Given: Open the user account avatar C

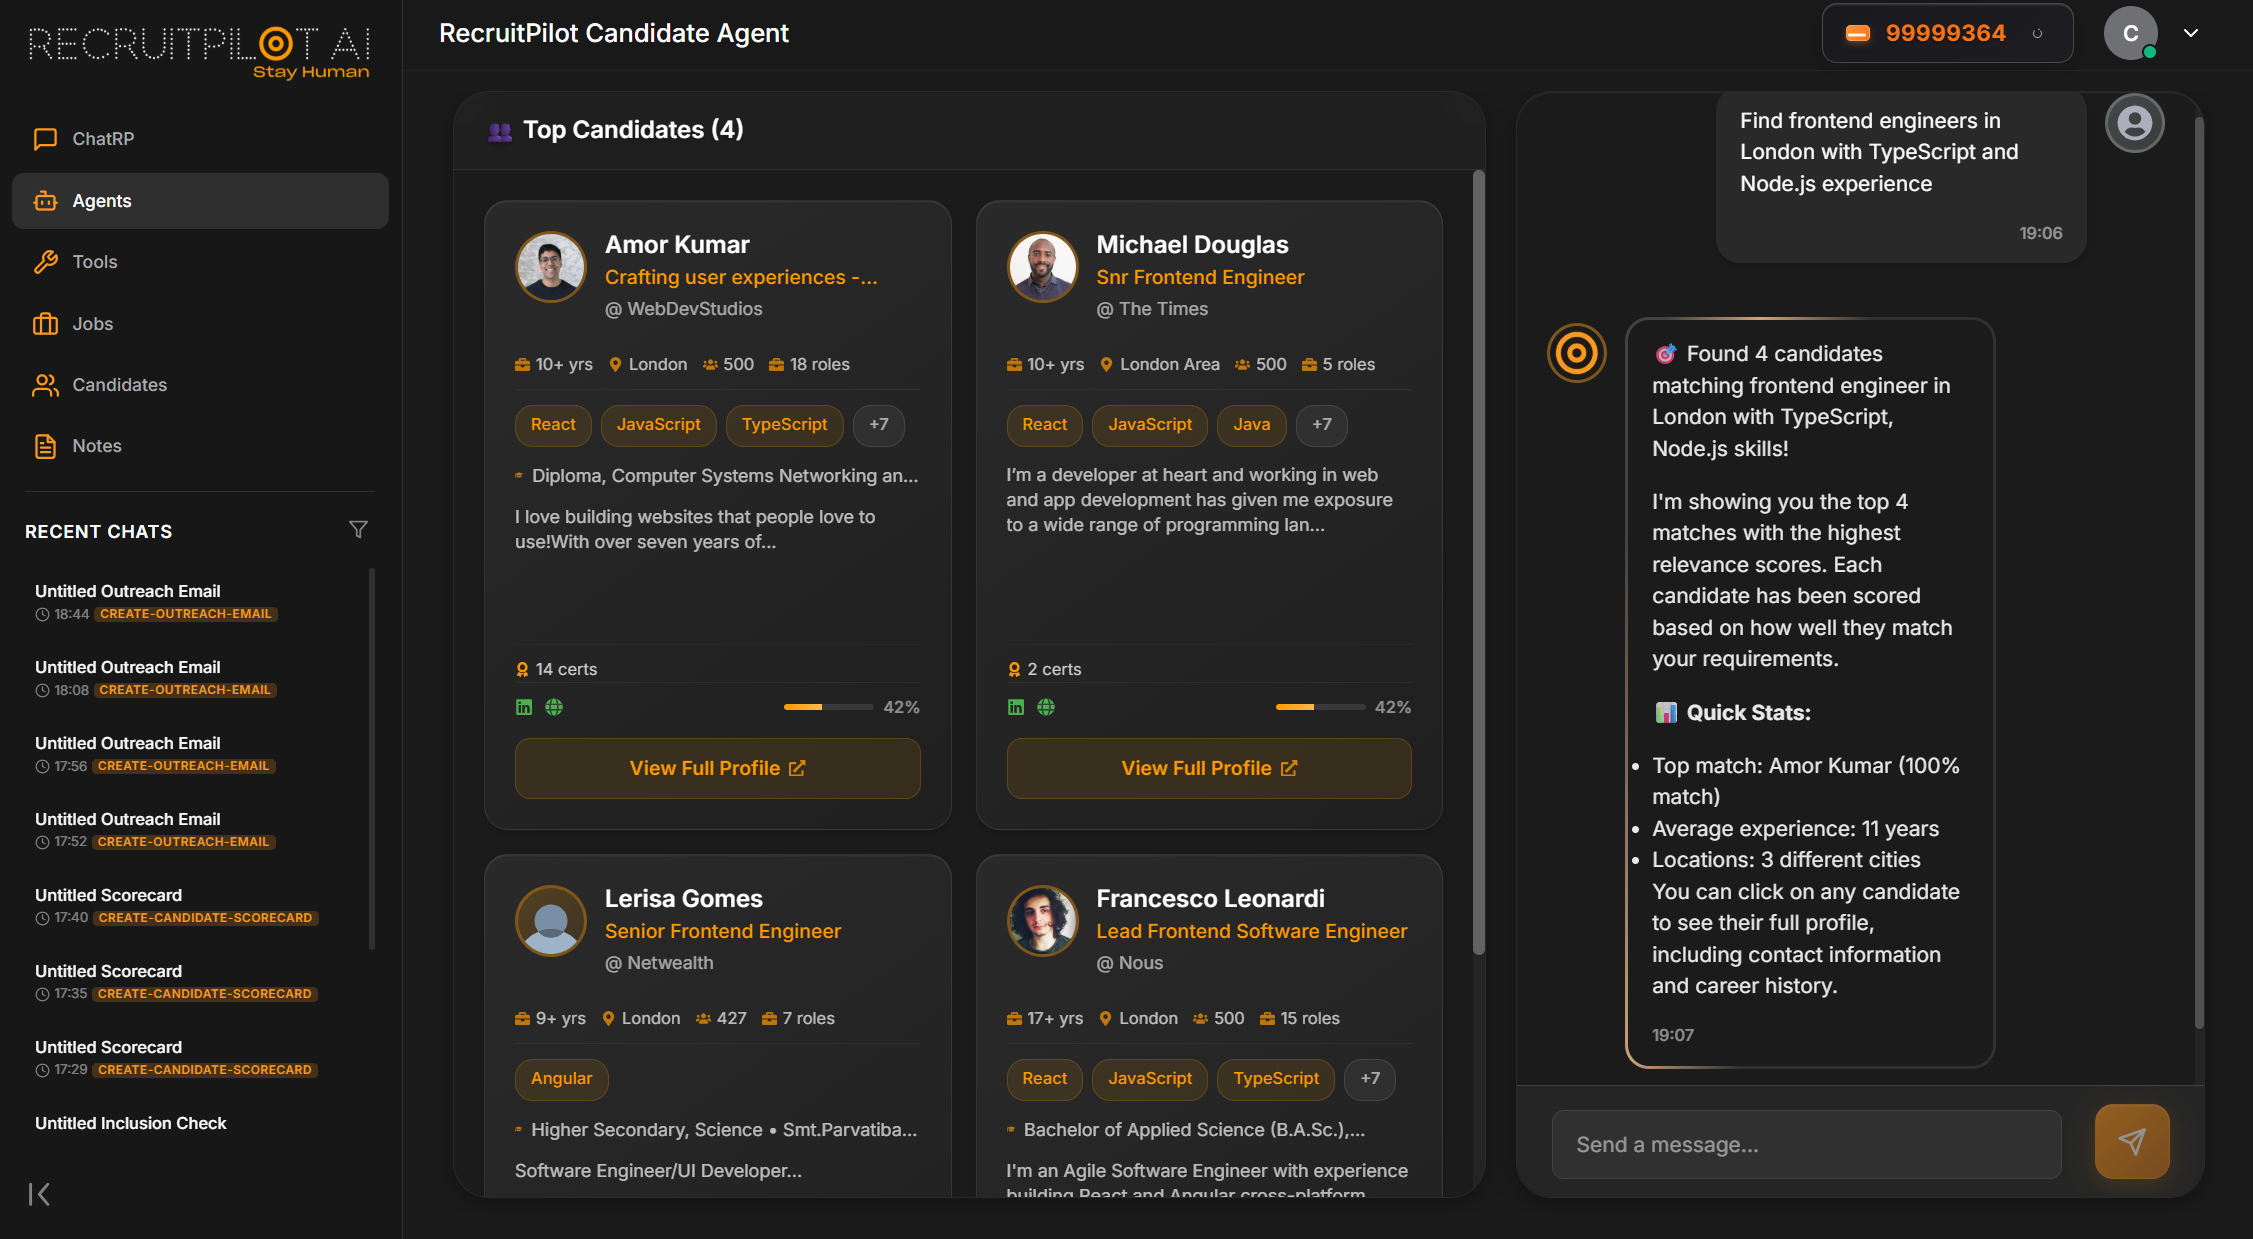Looking at the screenshot, I should (x=2130, y=33).
